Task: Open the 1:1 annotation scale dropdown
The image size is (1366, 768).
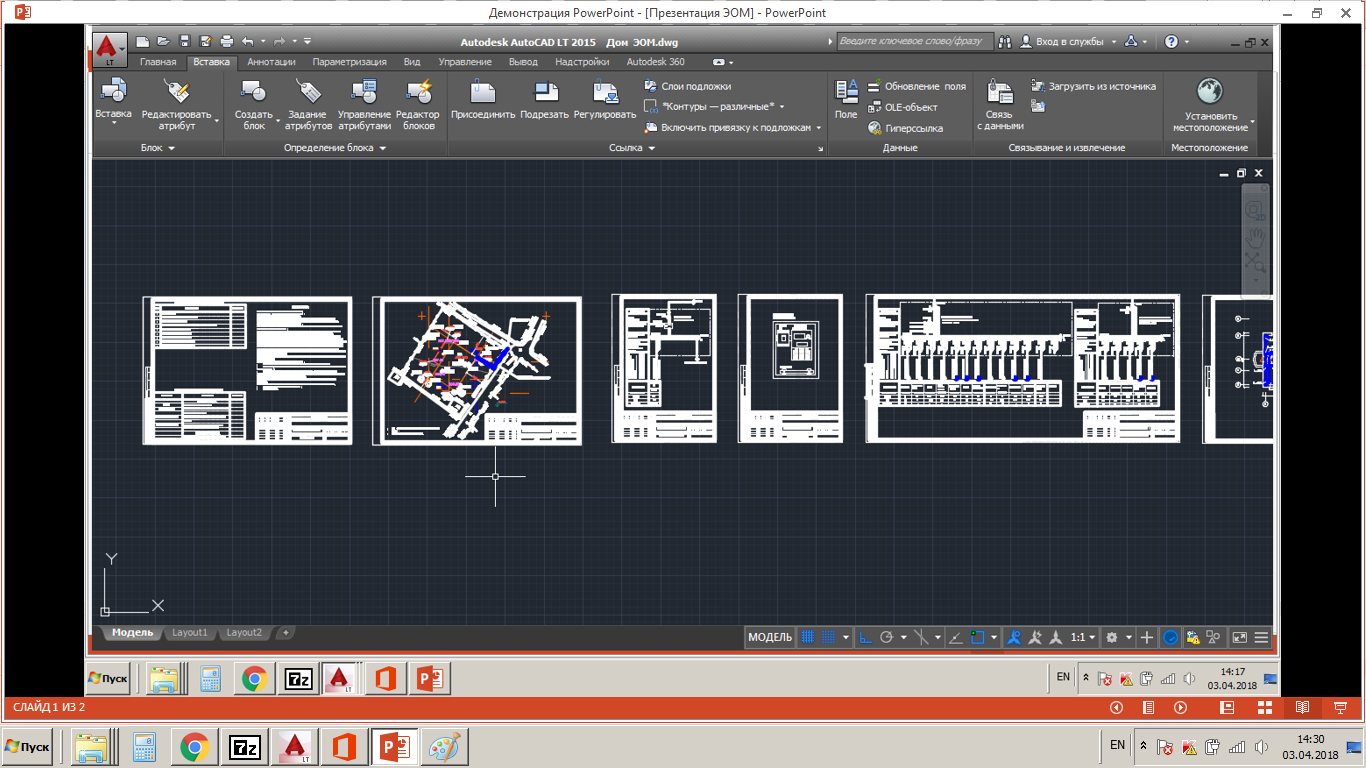Action: 1083,637
